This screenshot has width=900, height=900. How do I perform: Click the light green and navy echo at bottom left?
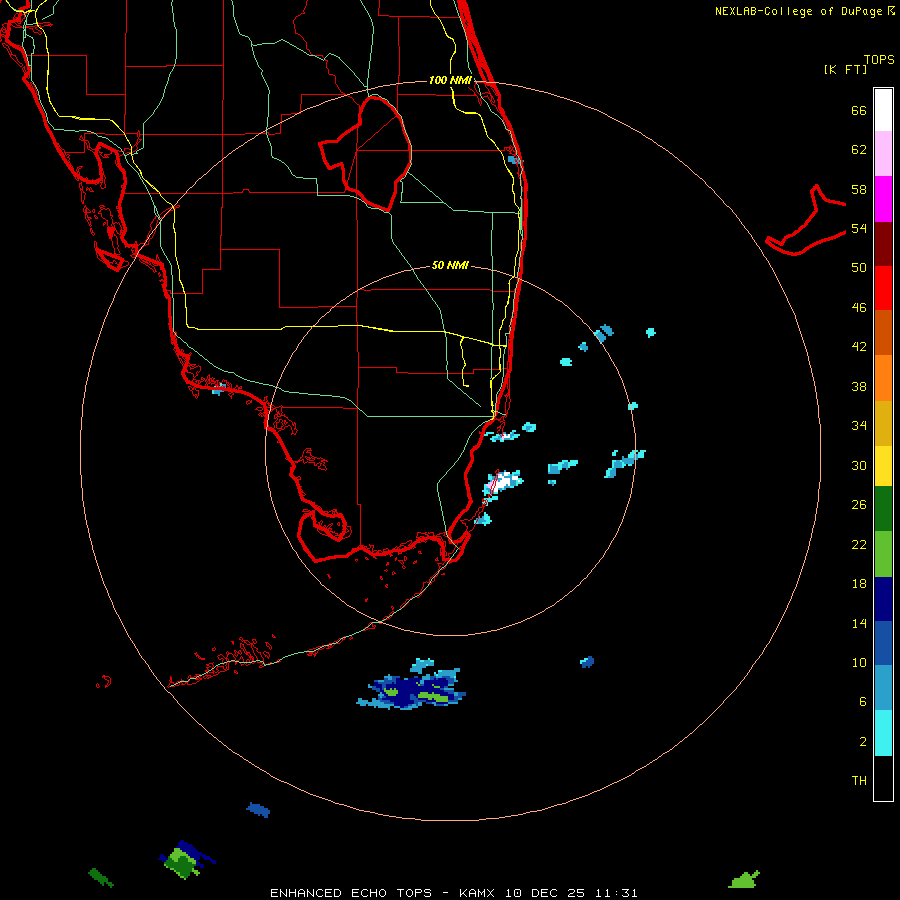(x=187, y=859)
